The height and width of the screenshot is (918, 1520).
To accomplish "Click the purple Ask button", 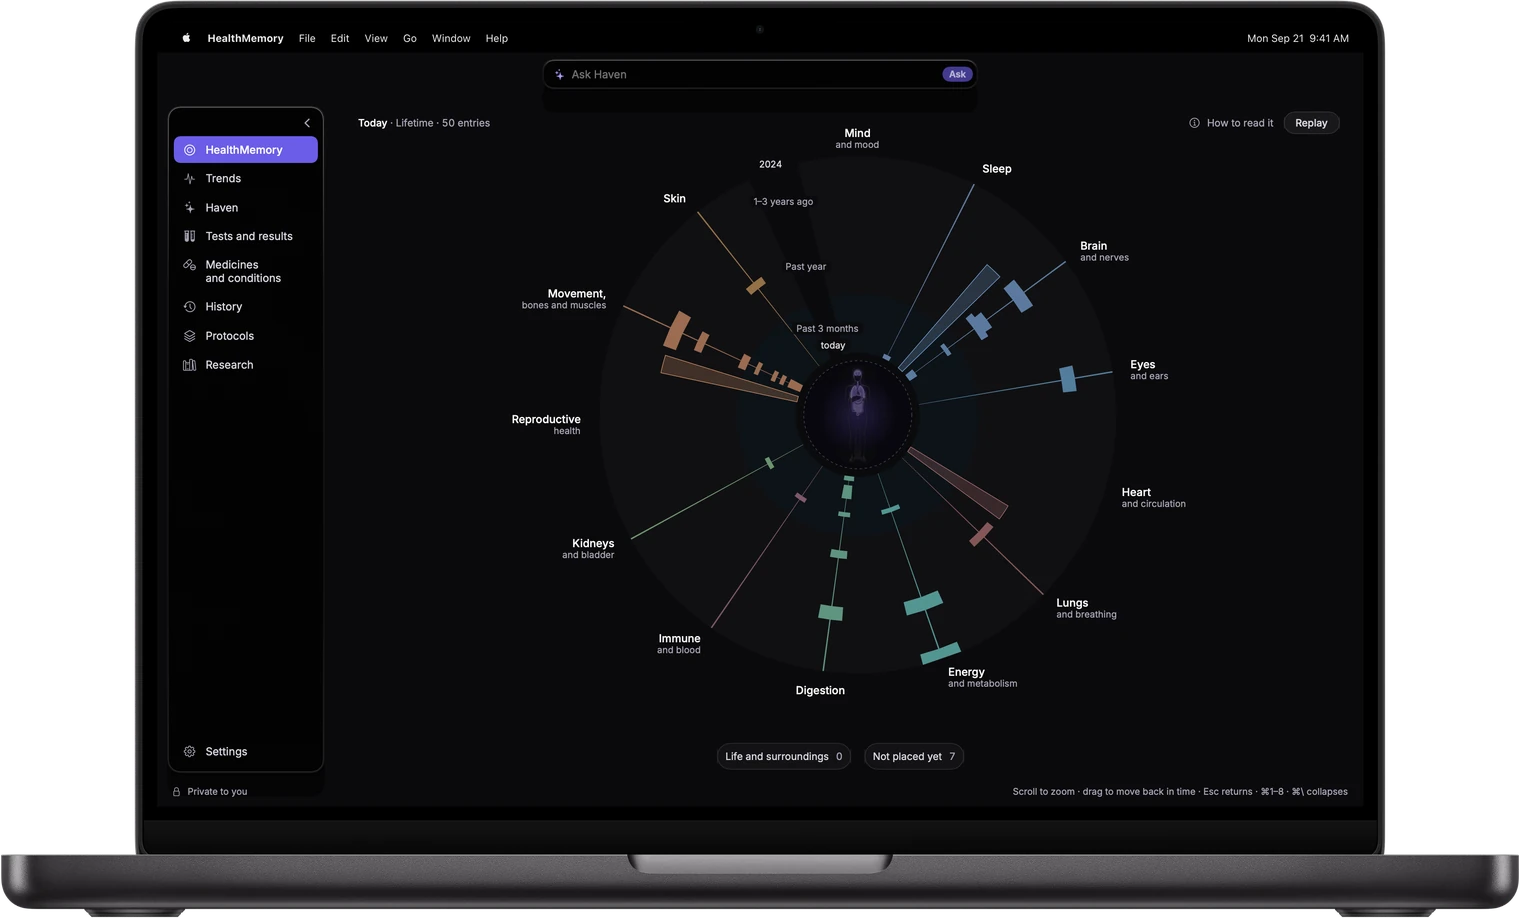I will pyautogui.click(x=957, y=74).
